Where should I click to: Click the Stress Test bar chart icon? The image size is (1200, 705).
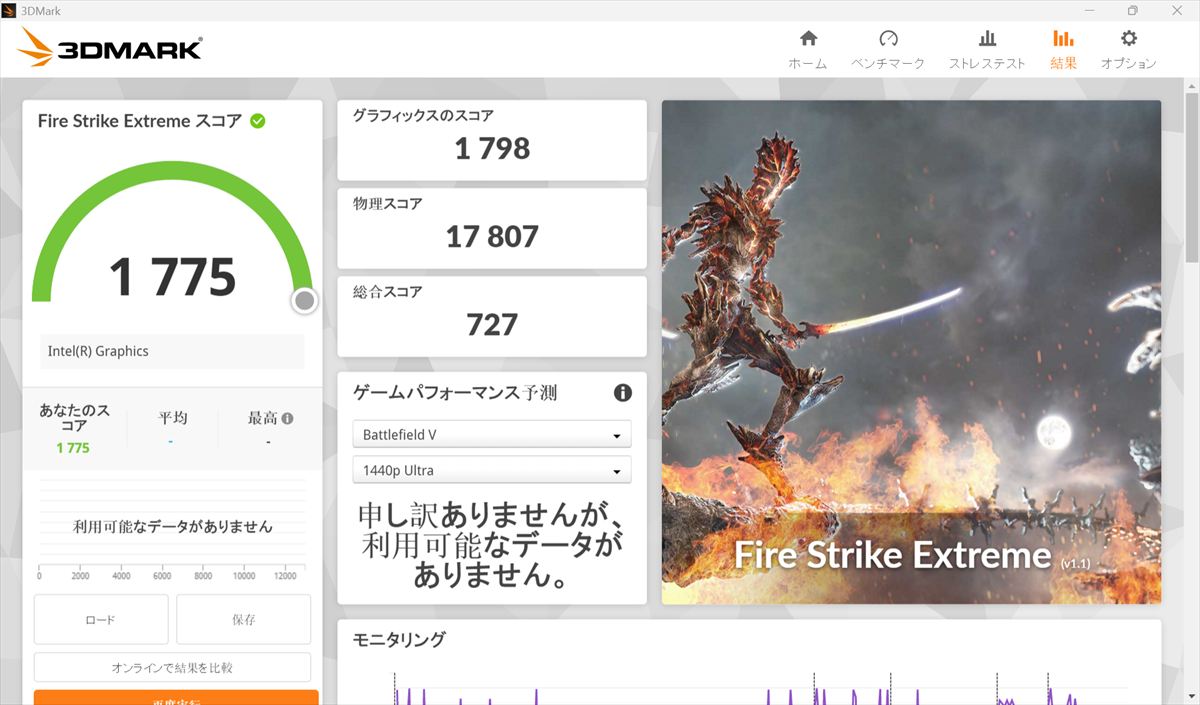coord(987,39)
